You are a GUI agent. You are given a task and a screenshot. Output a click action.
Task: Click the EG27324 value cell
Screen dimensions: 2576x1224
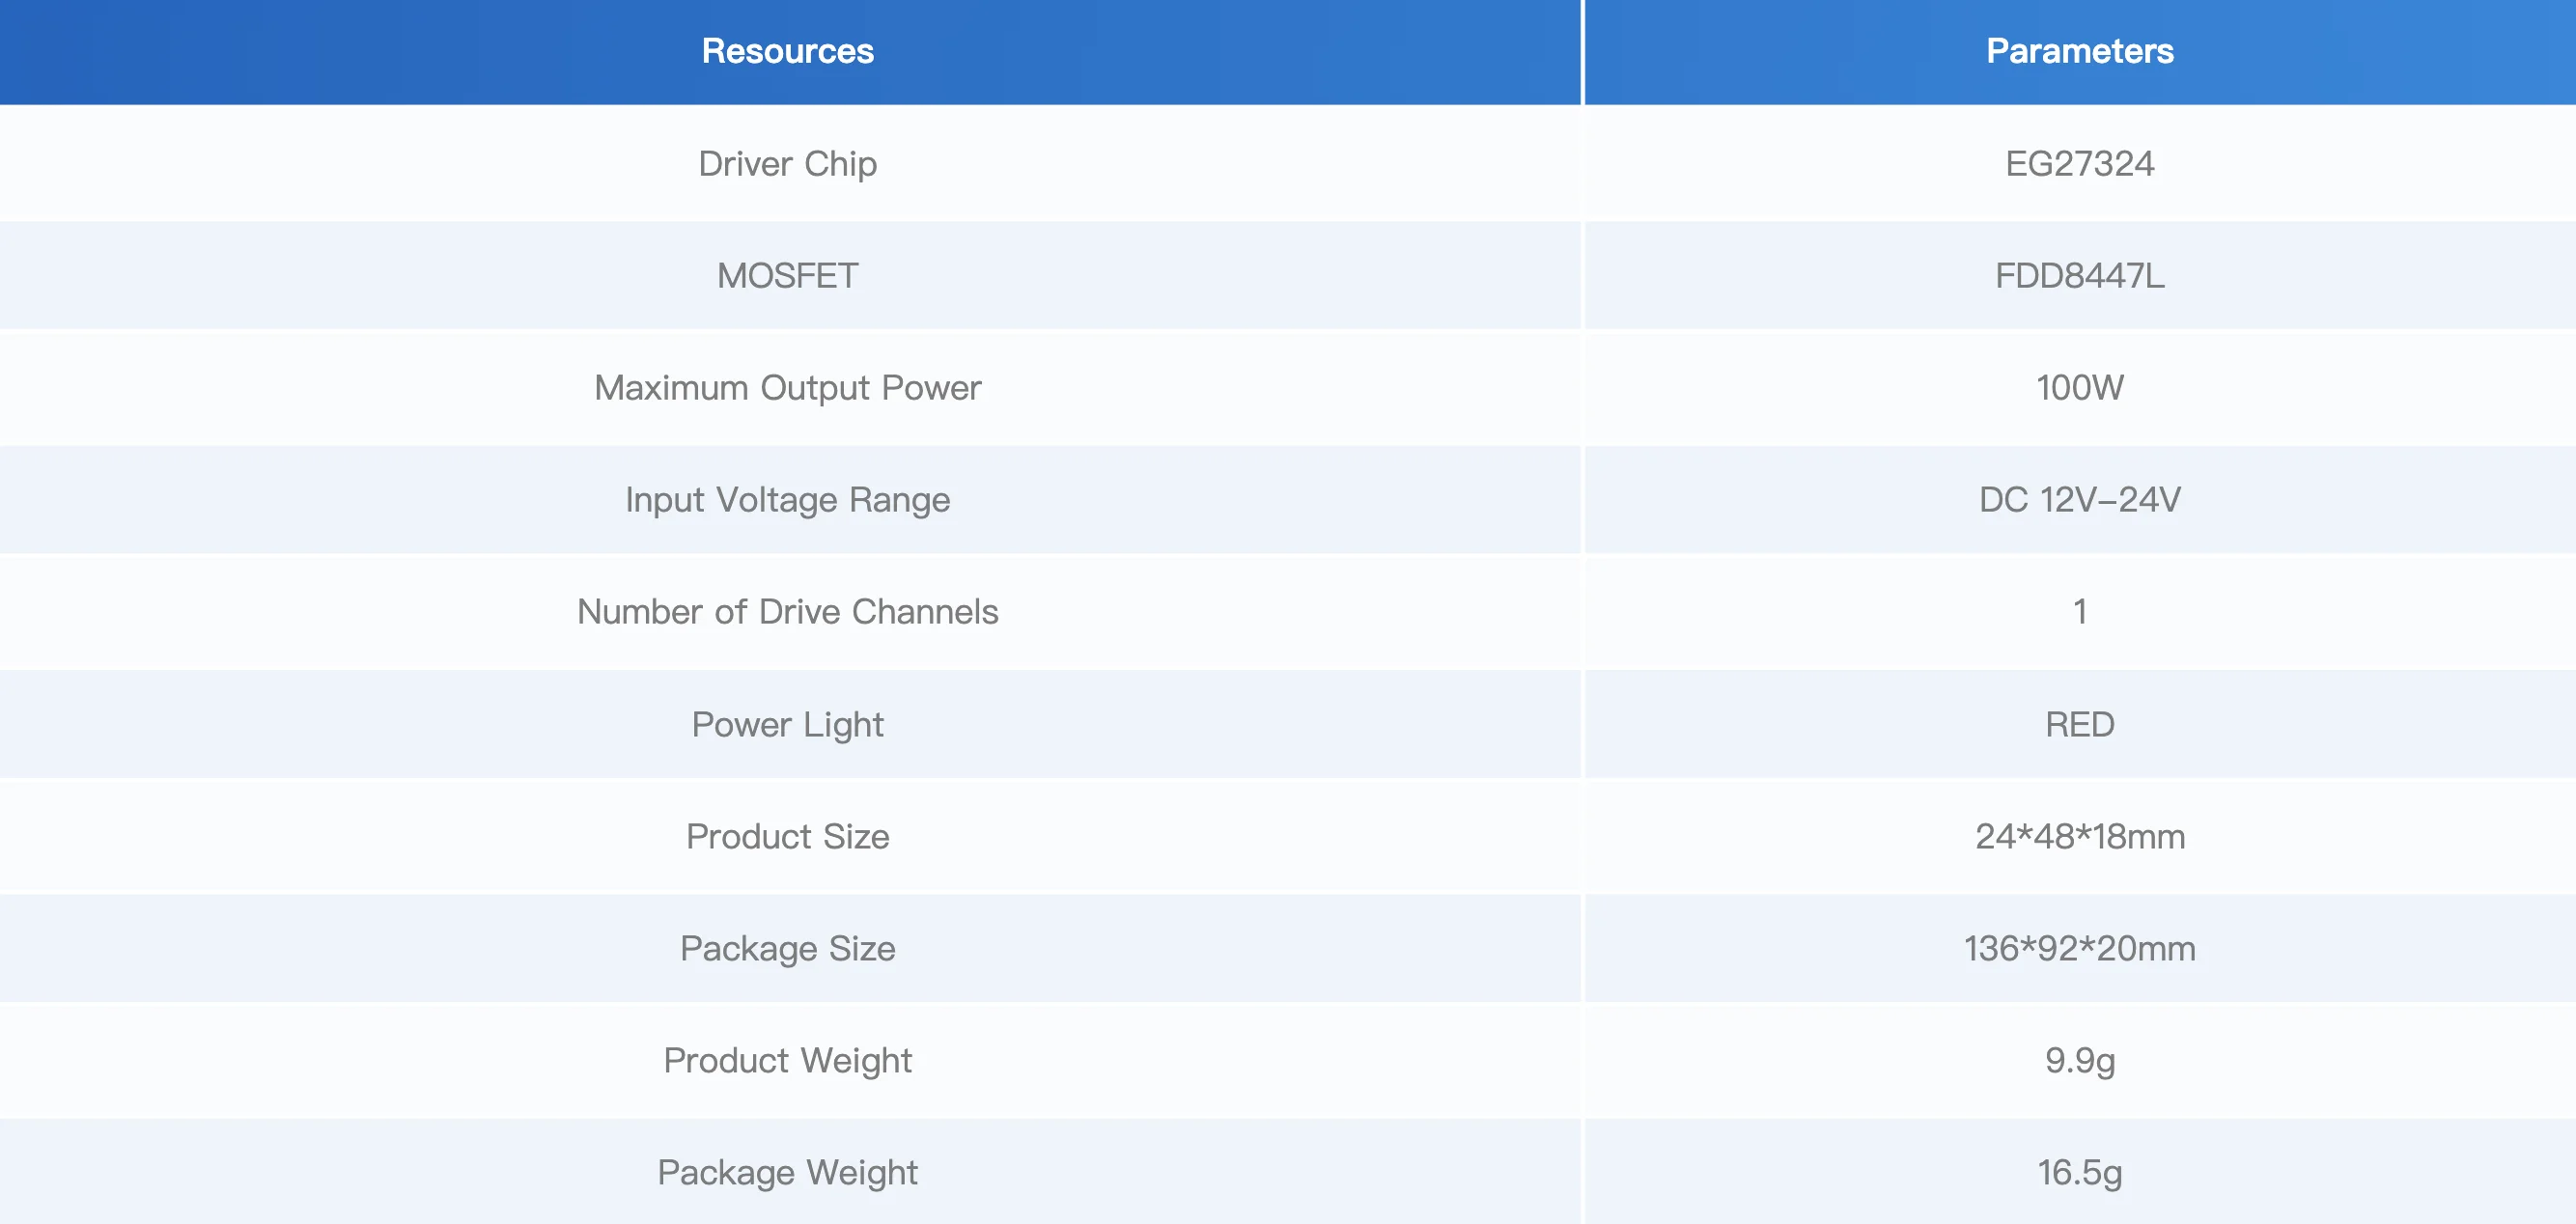click(2079, 164)
